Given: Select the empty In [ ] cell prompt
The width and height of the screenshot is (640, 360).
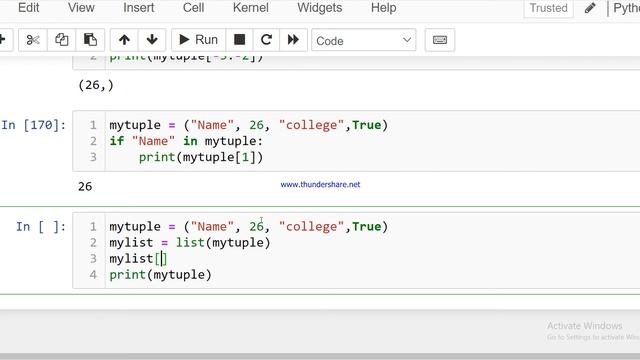Looking at the screenshot, I should point(41,227).
